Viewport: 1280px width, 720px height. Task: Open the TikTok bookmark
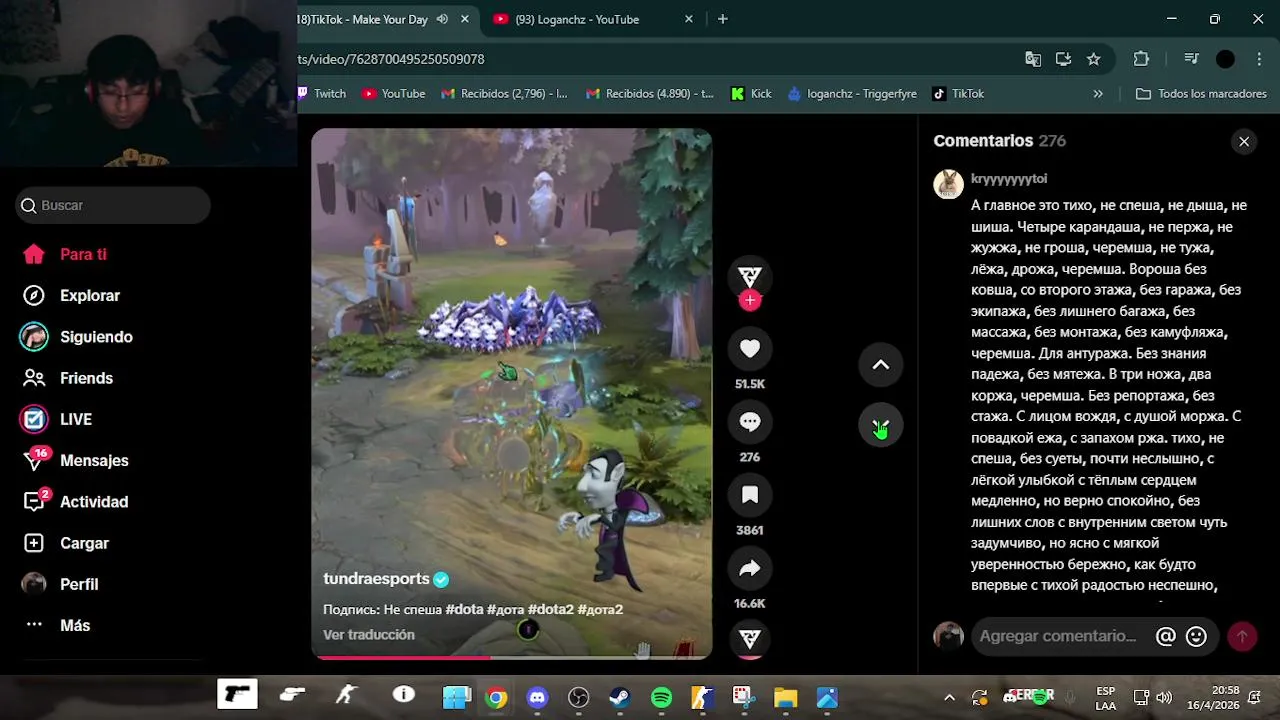(959, 94)
